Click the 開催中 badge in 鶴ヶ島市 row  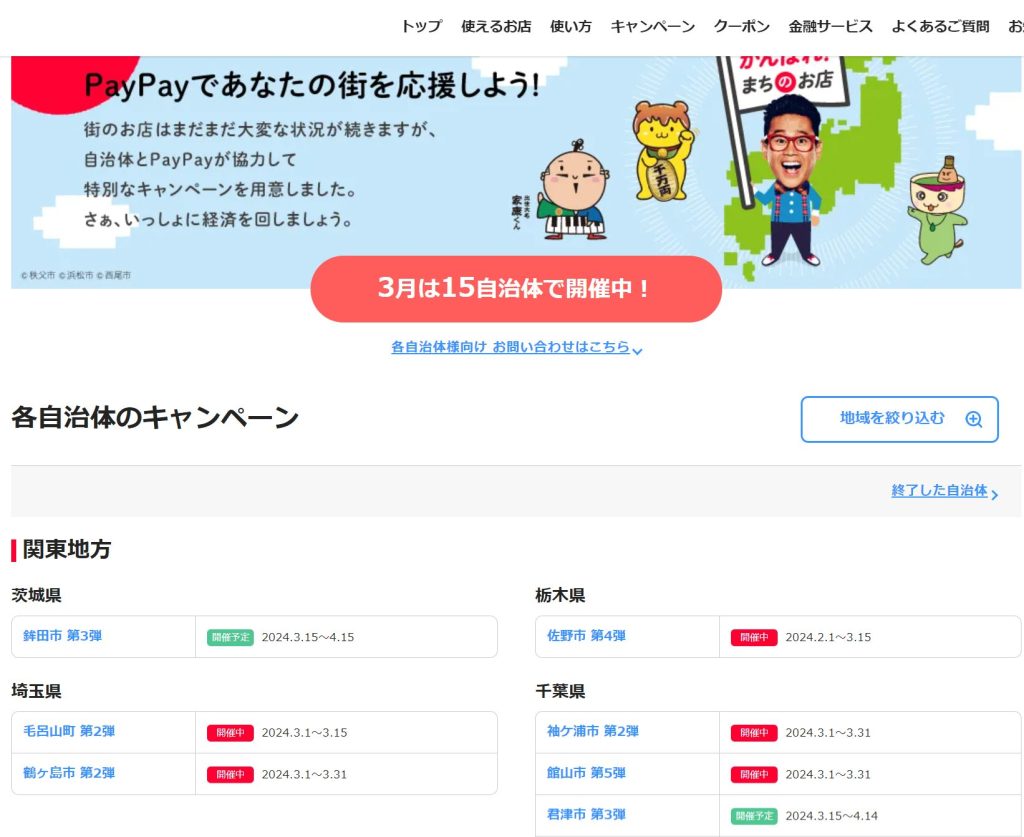click(230, 774)
